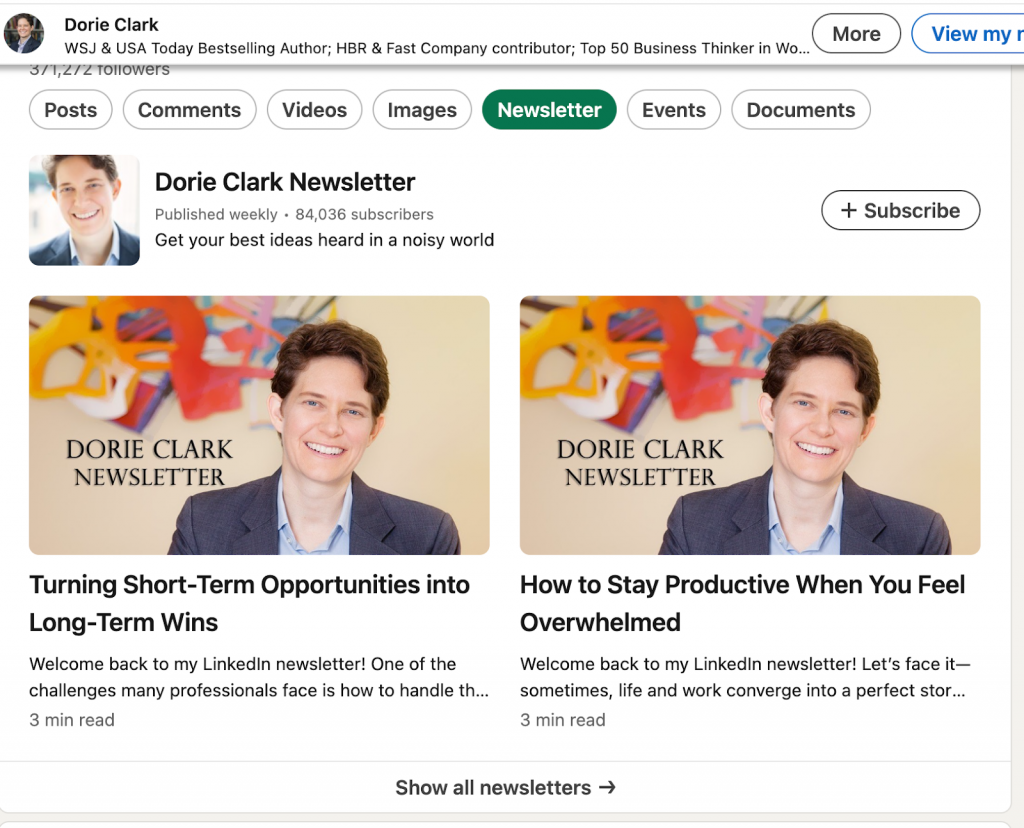
Task: Switch to the Comments filter
Action: point(189,110)
